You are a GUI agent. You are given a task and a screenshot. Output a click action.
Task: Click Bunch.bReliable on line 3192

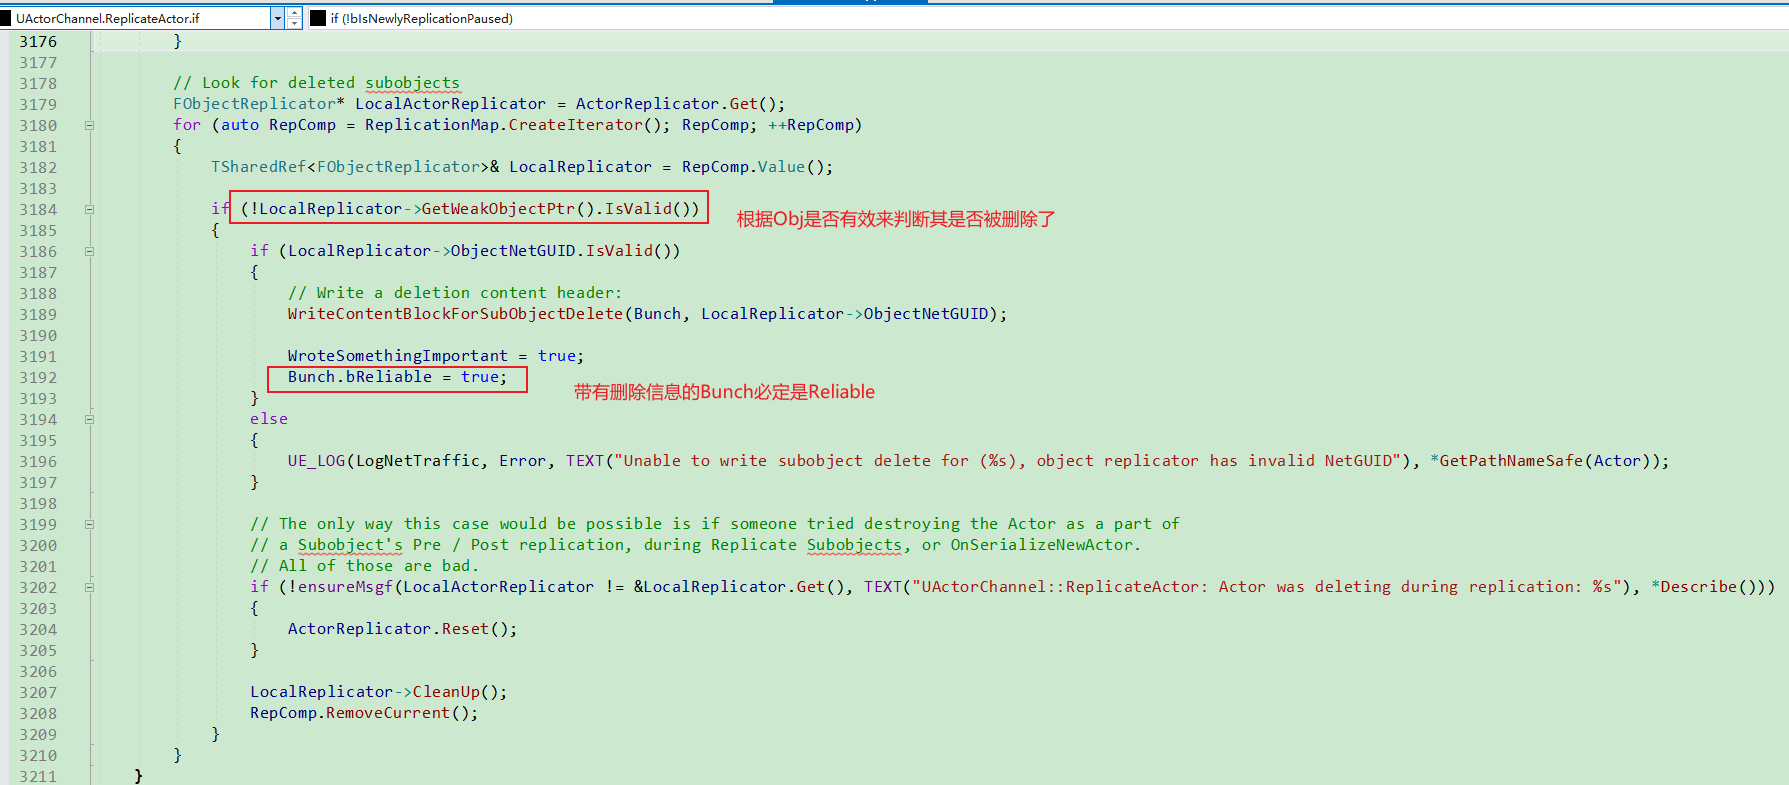360,377
